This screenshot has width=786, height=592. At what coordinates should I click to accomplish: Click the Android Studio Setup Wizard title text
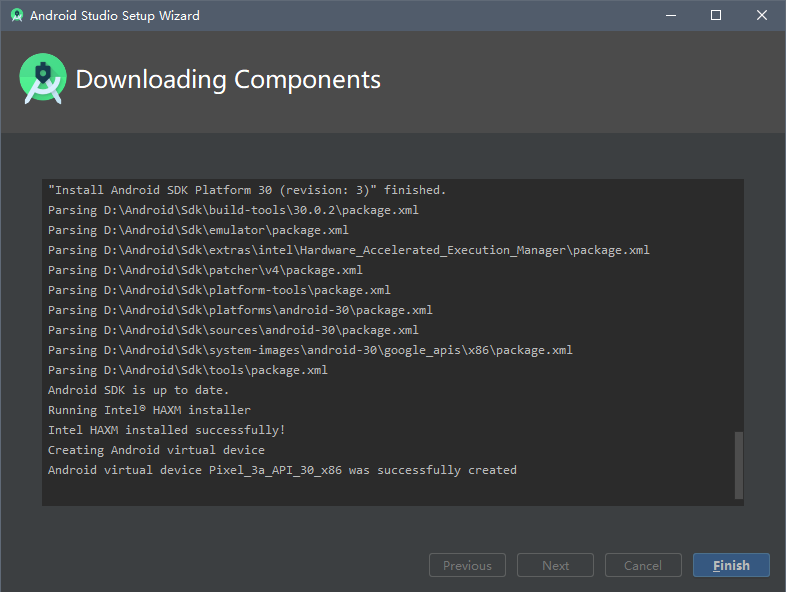point(115,16)
